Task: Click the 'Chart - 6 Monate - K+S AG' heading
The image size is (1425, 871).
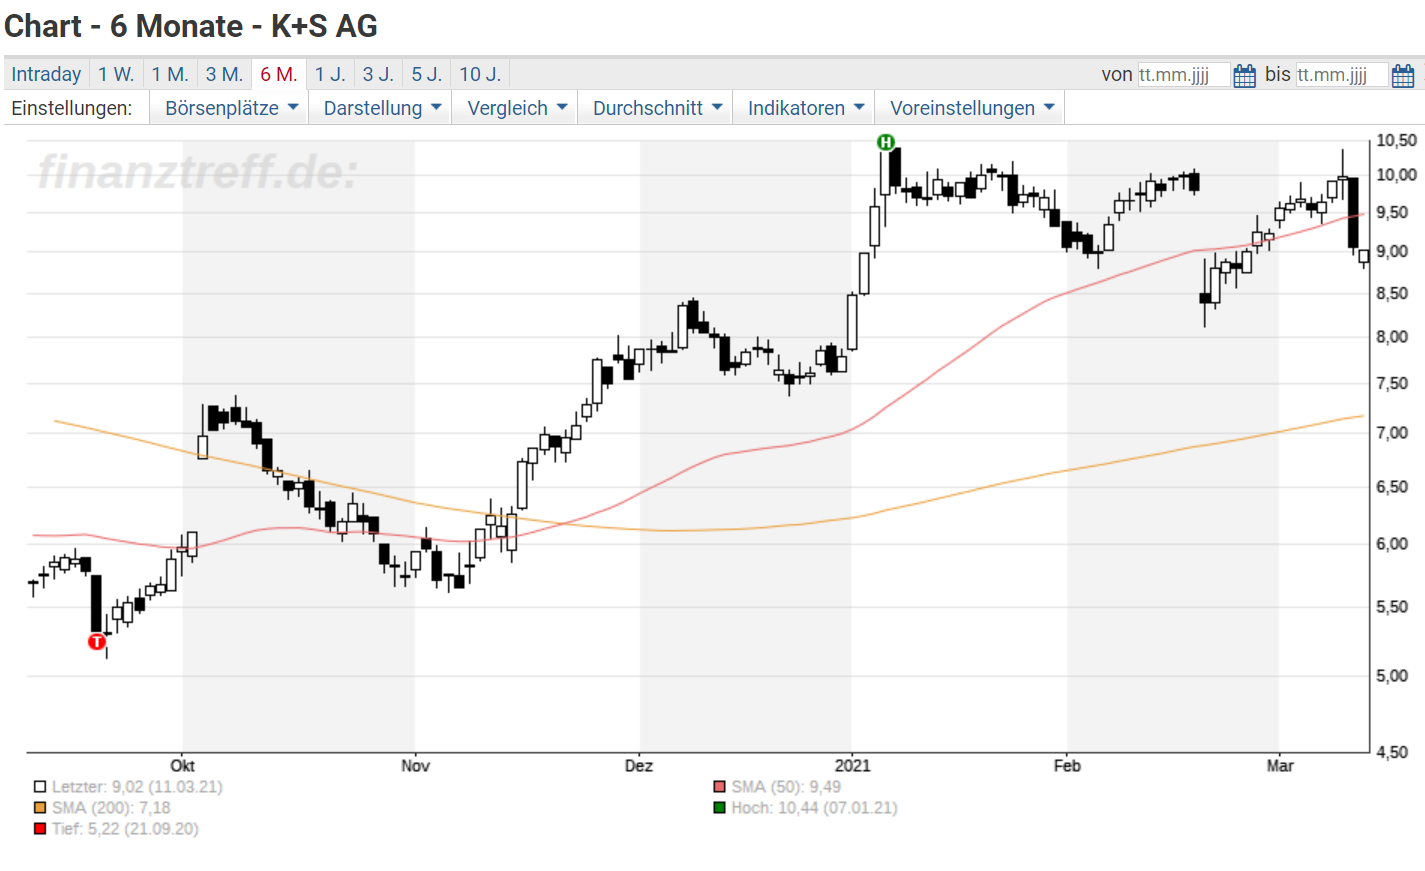Action: pos(191,26)
